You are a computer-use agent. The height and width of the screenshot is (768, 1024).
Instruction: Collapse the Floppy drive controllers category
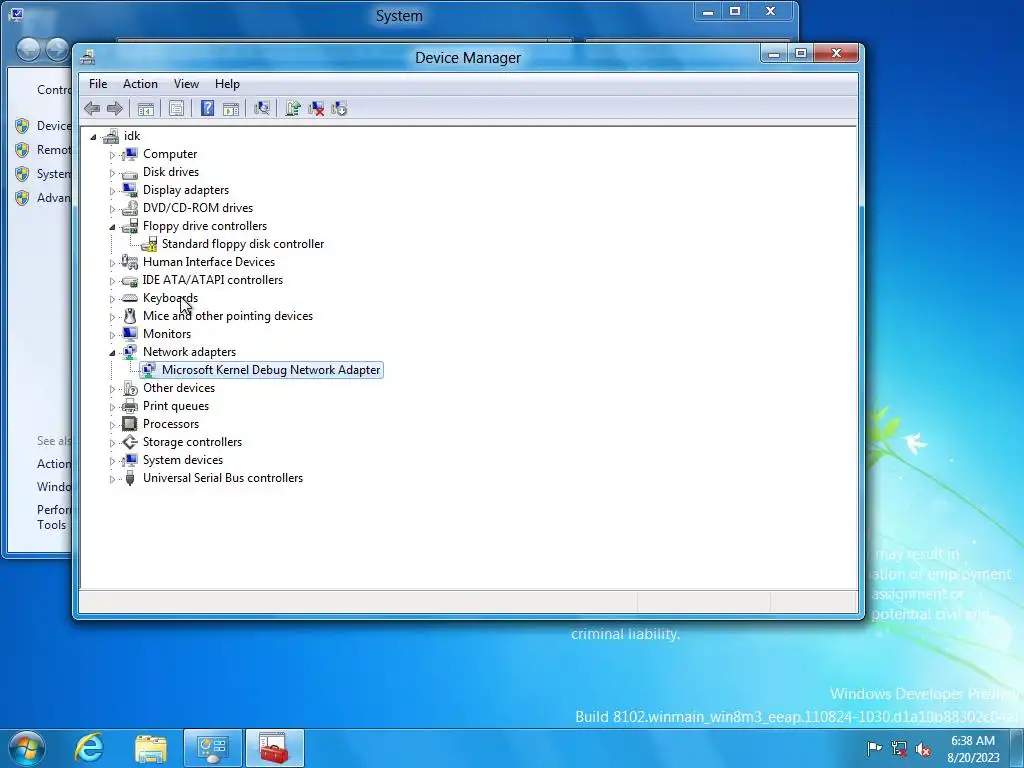tap(112, 227)
